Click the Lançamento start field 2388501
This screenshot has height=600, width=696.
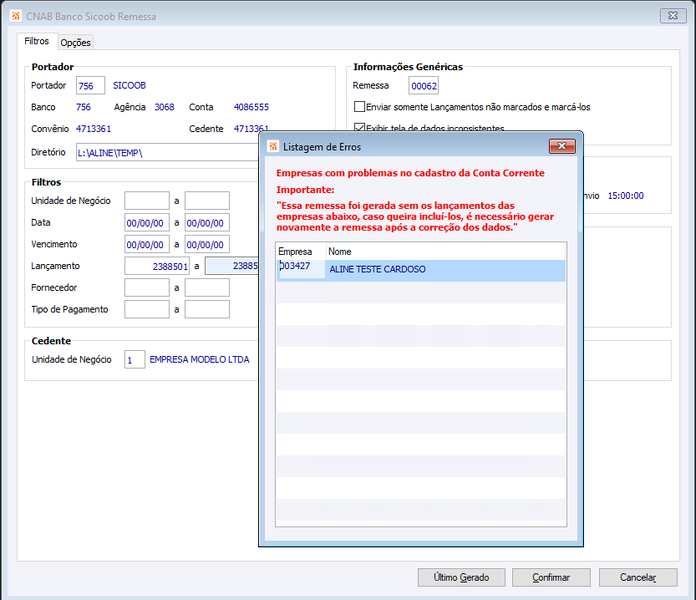point(157,266)
